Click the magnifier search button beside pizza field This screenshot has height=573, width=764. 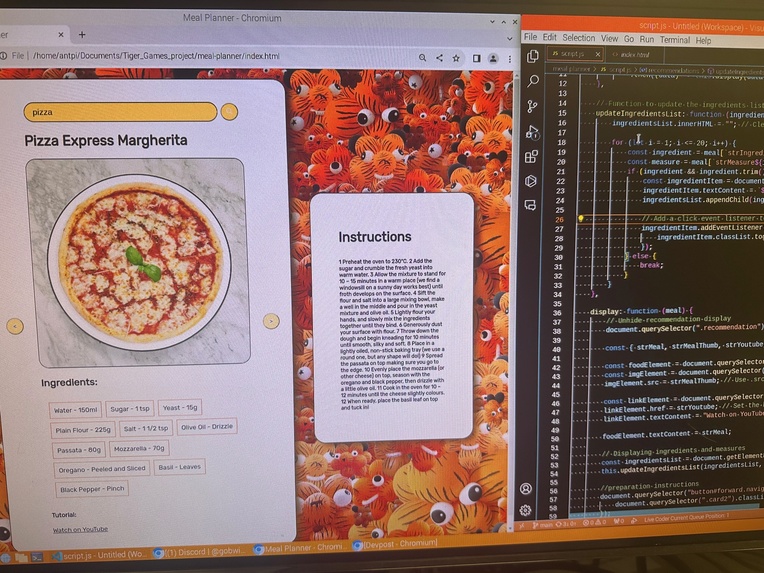click(229, 112)
